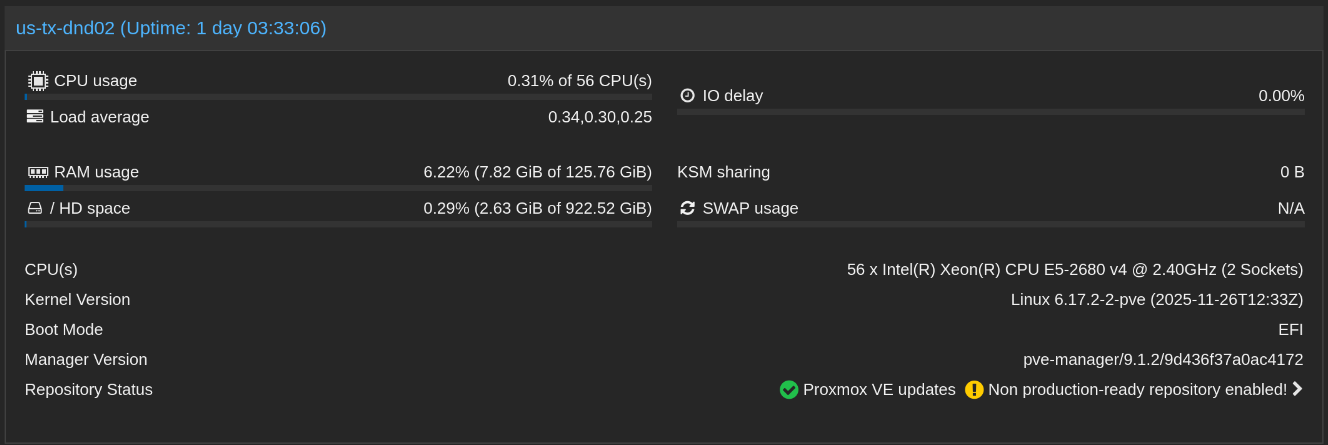Click the CPU usage chip icon

coord(37,81)
